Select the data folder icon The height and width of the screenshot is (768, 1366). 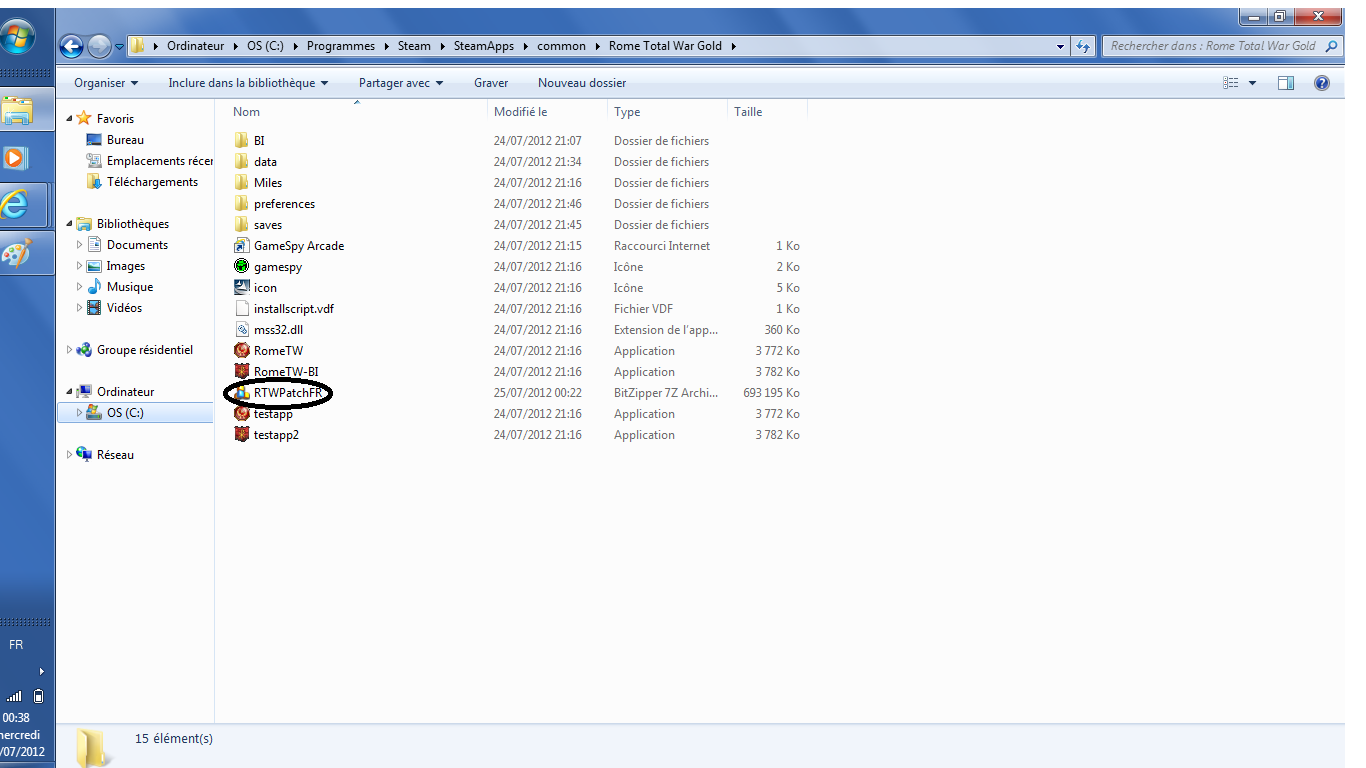point(241,162)
